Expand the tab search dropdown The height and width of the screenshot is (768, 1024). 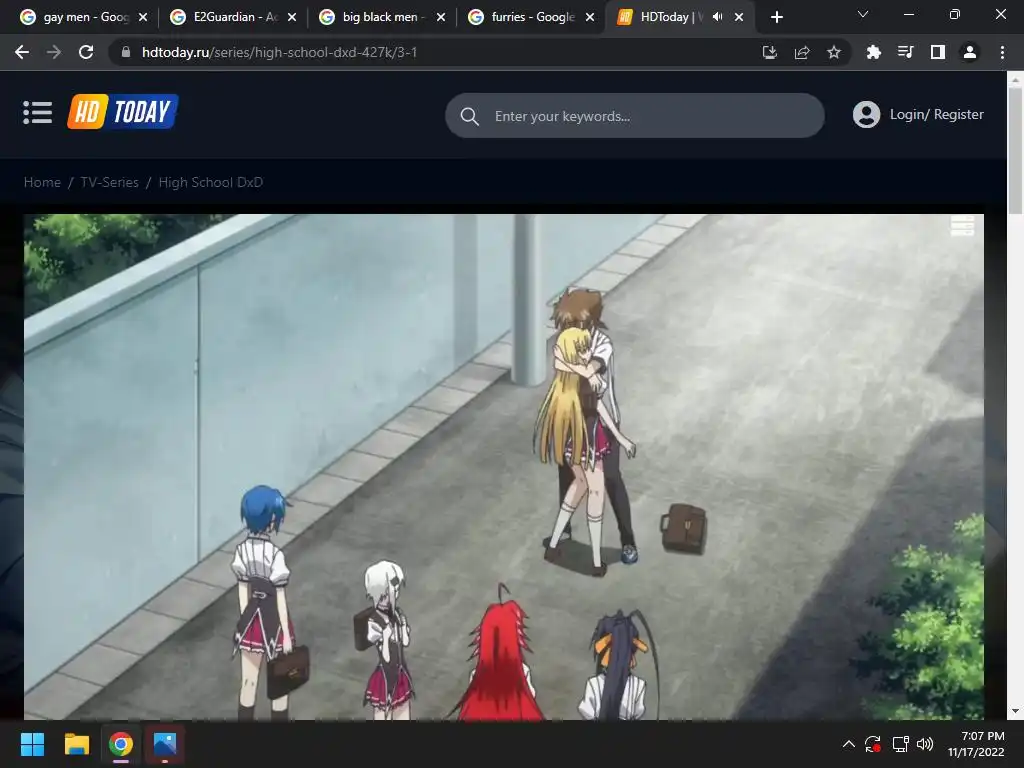(x=863, y=14)
